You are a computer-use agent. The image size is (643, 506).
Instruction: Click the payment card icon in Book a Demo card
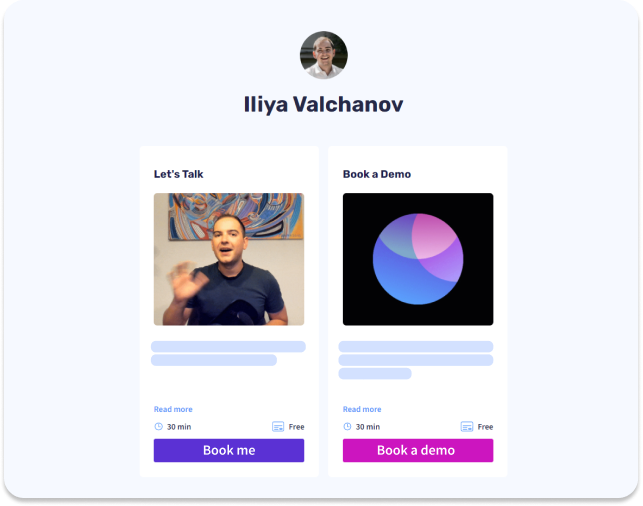pyautogui.click(x=467, y=426)
